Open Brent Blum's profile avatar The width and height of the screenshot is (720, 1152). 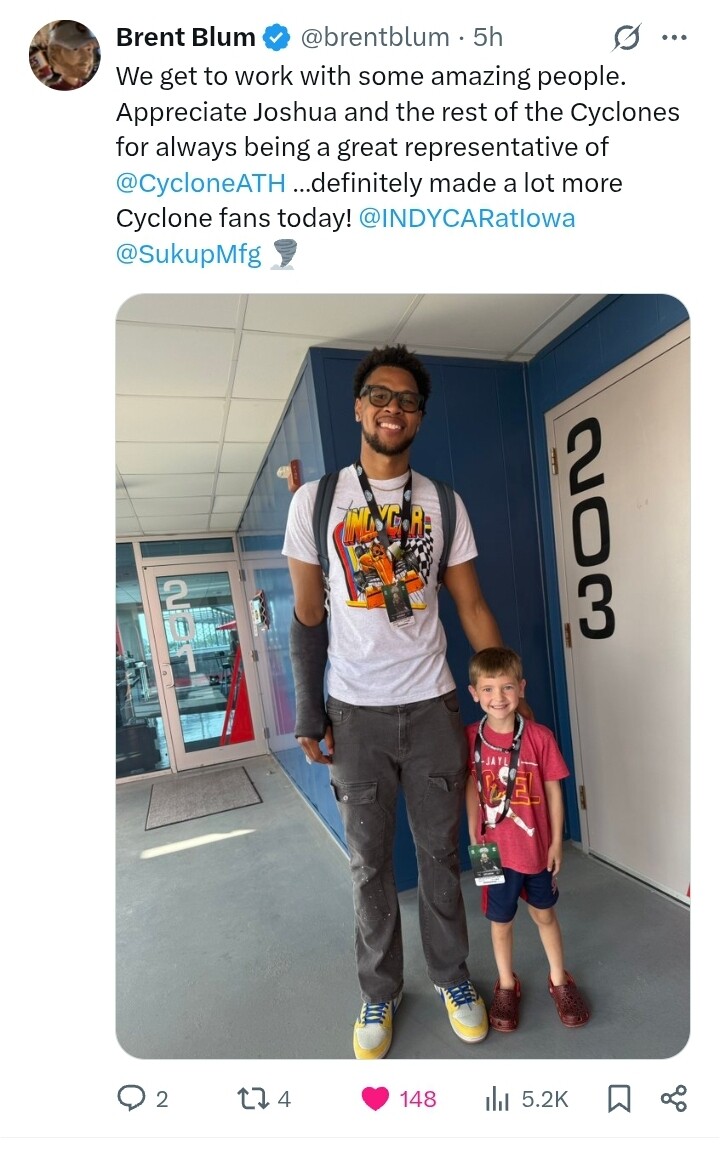click(64, 55)
